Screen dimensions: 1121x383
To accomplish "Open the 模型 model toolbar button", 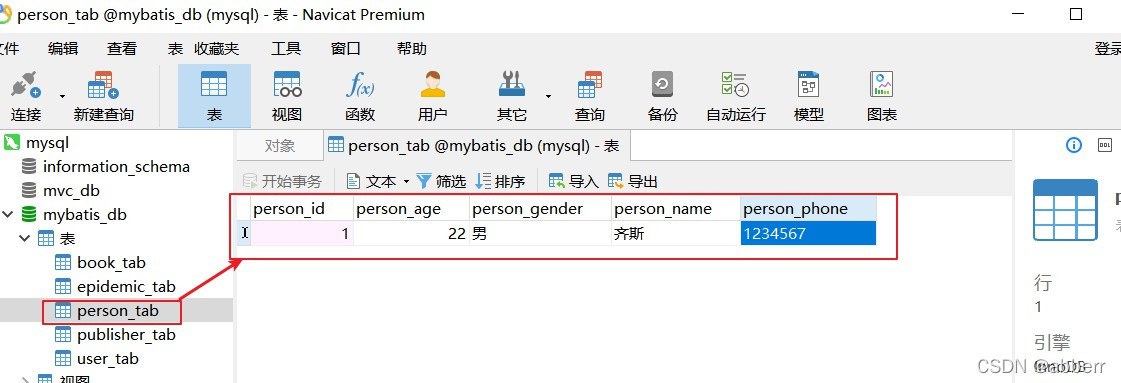I will (x=809, y=96).
